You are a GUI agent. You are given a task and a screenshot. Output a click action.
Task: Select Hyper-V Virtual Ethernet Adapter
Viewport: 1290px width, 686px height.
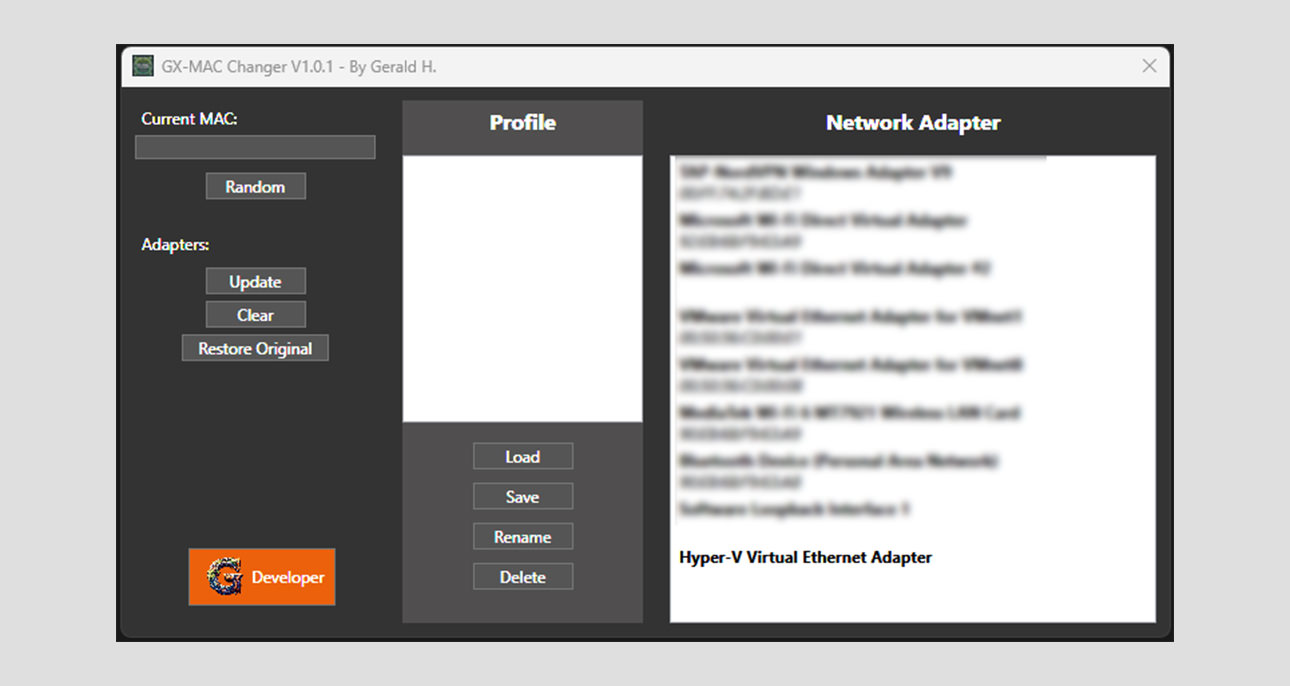pyautogui.click(x=805, y=557)
